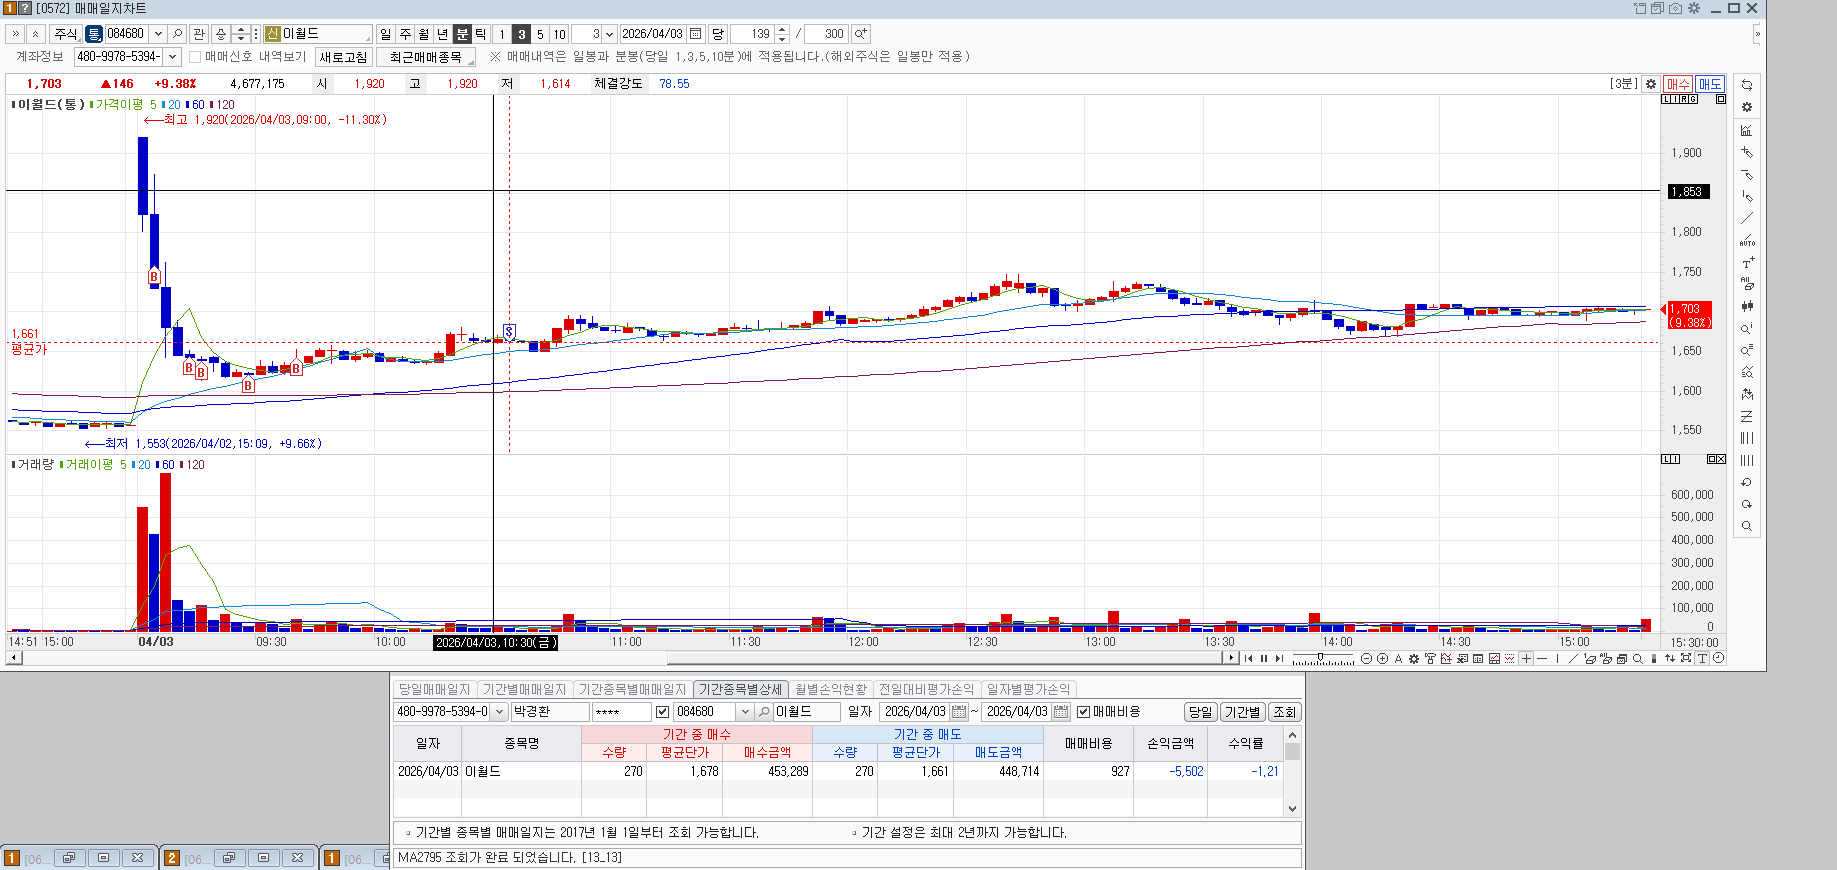The width and height of the screenshot is (1837, 870).
Task: Click the redo arrow on the right toolbar
Action: [x=1747, y=504]
